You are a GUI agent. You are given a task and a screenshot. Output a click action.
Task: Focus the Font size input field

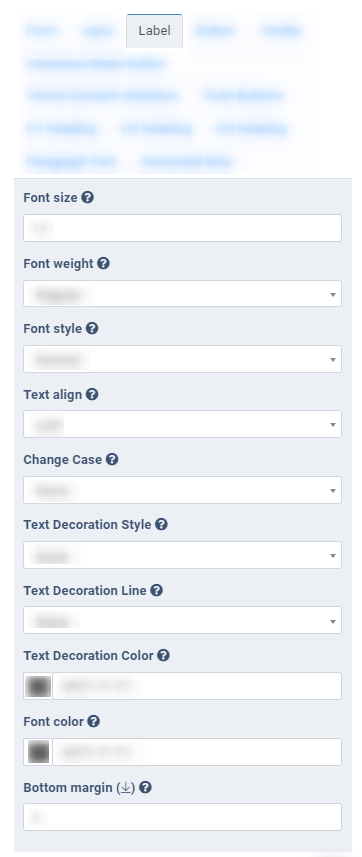tap(183, 228)
